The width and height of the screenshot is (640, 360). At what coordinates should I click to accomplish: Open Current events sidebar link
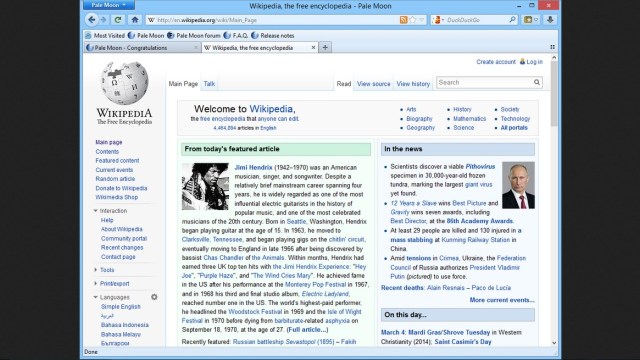point(114,170)
